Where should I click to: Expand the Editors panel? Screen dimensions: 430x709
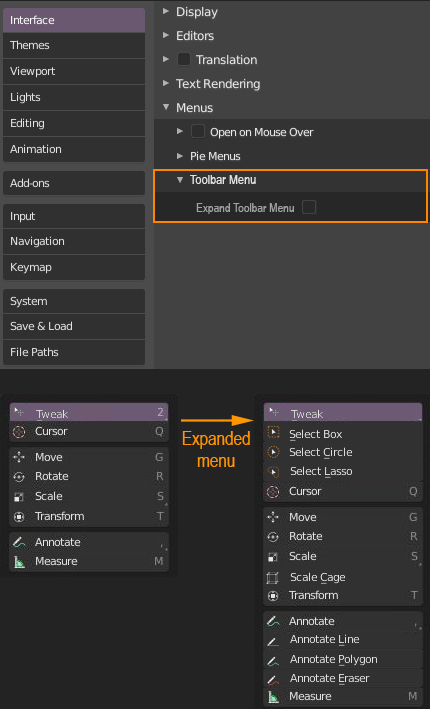coord(166,35)
